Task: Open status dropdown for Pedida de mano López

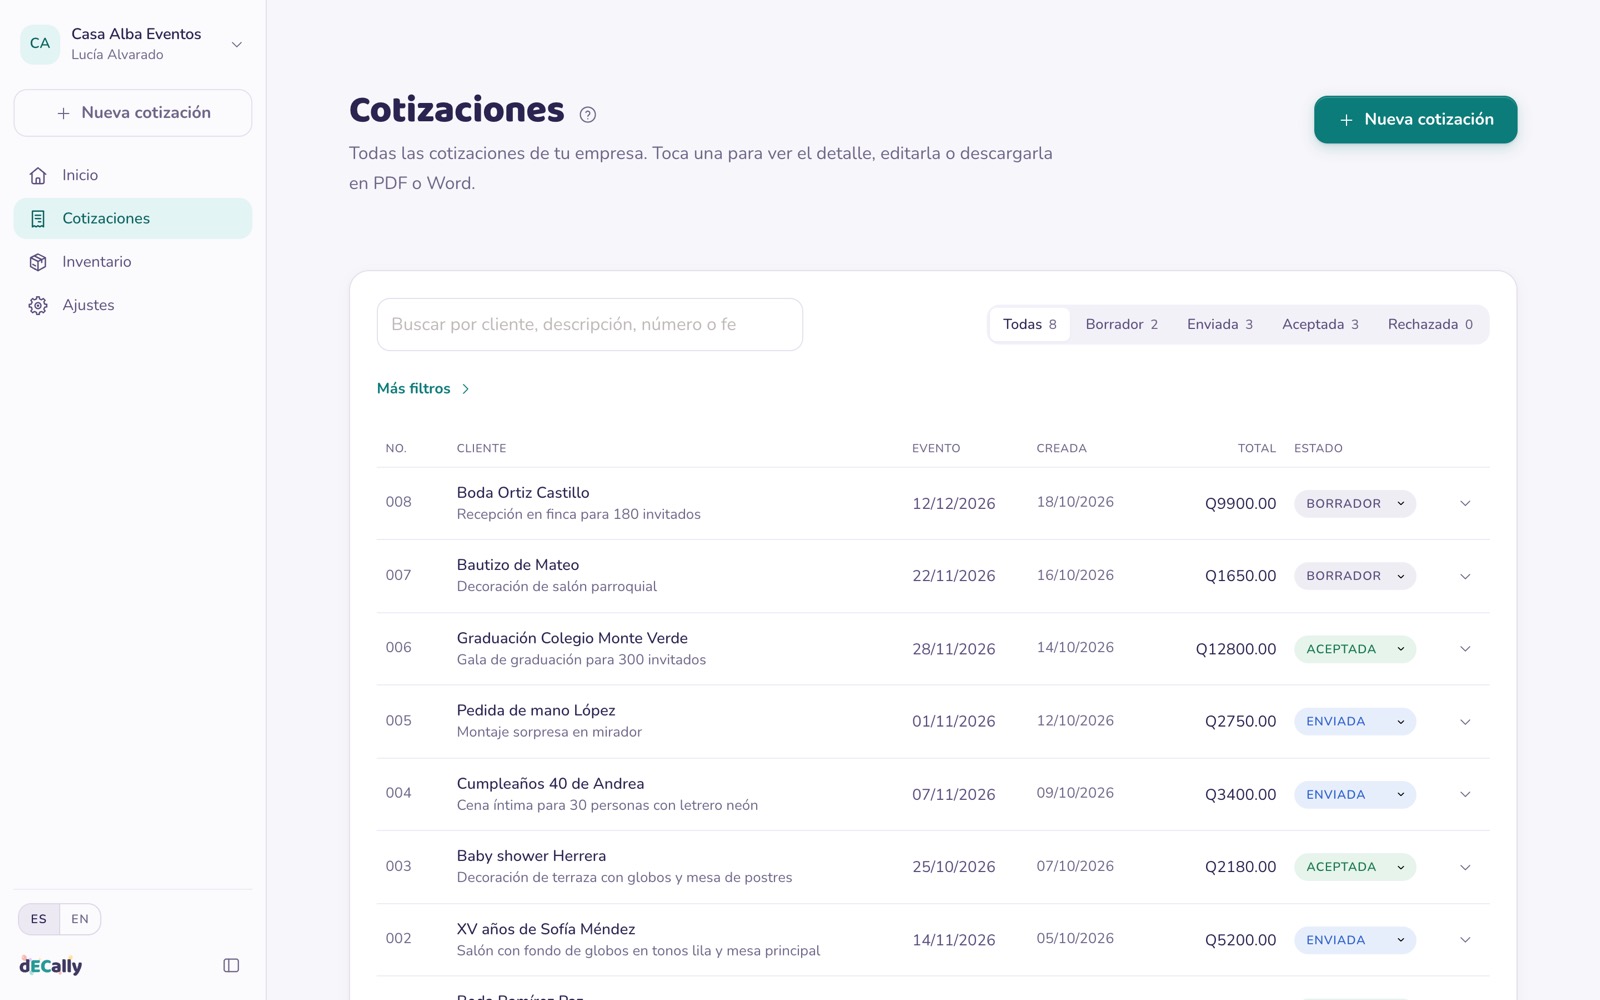Action: coord(1354,721)
